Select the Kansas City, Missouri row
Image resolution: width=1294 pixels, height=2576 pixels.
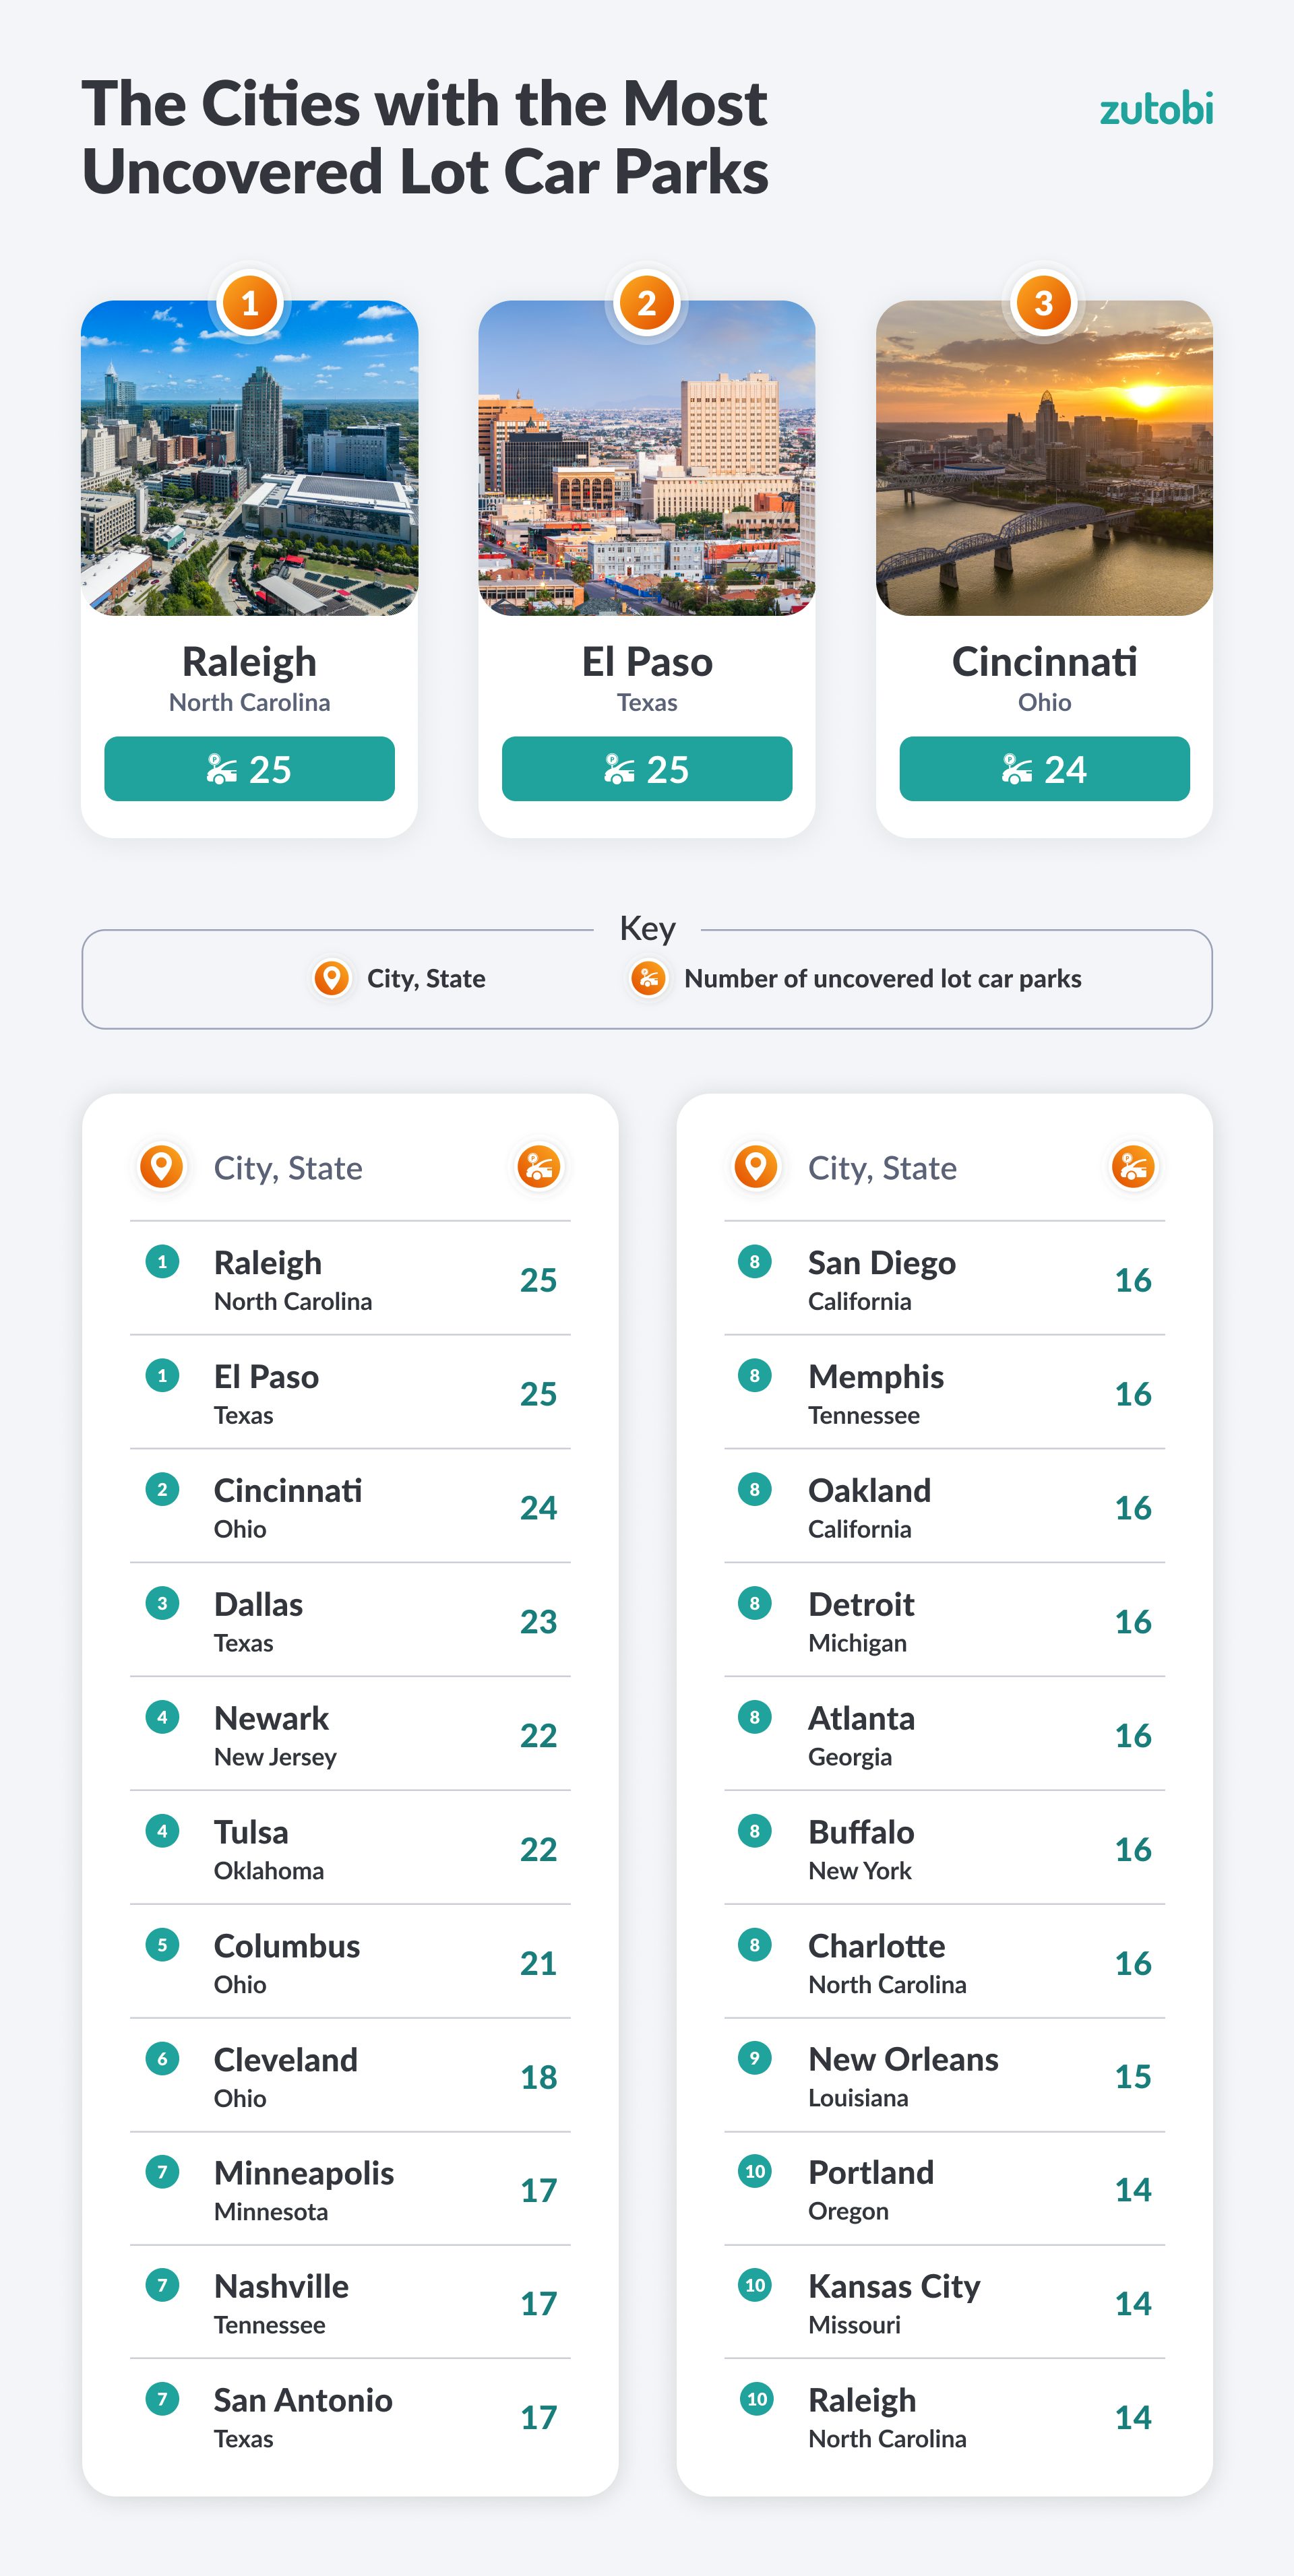coord(944,2303)
